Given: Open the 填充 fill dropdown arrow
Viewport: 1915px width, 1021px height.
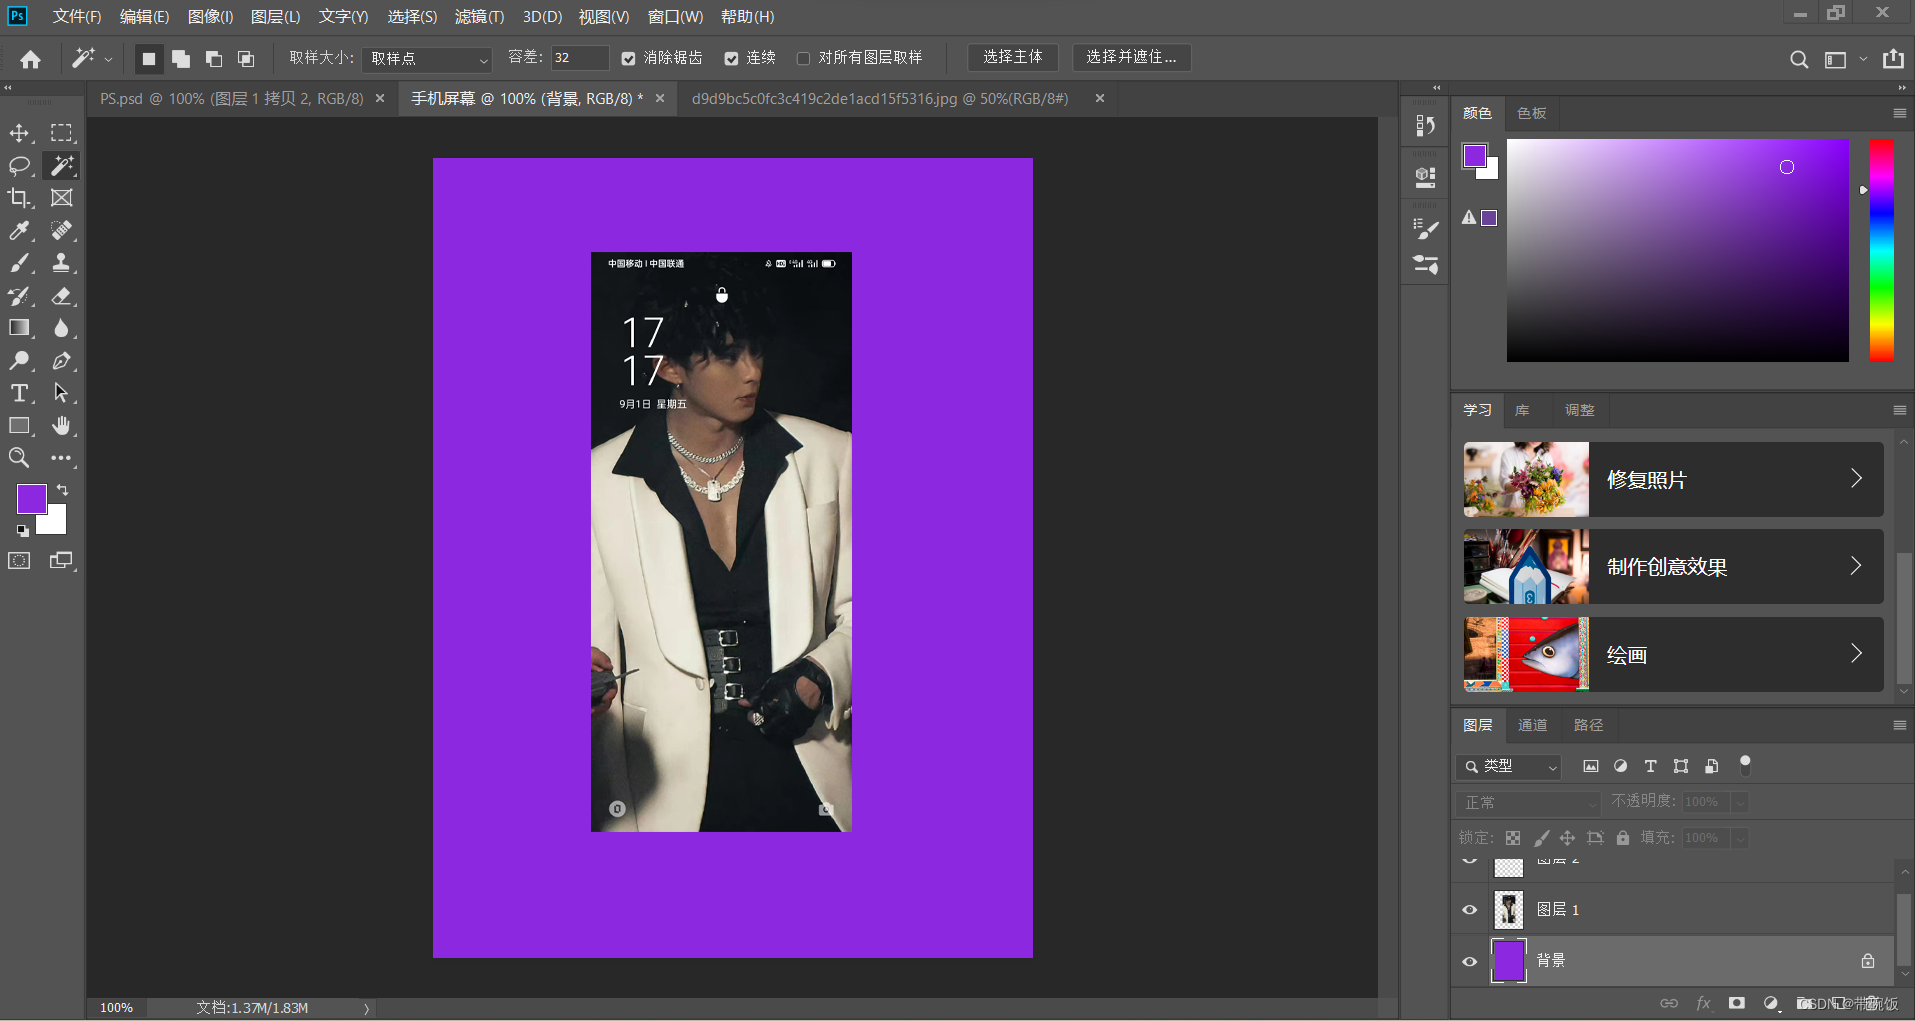Looking at the screenshot, I should coord(1740,838).
